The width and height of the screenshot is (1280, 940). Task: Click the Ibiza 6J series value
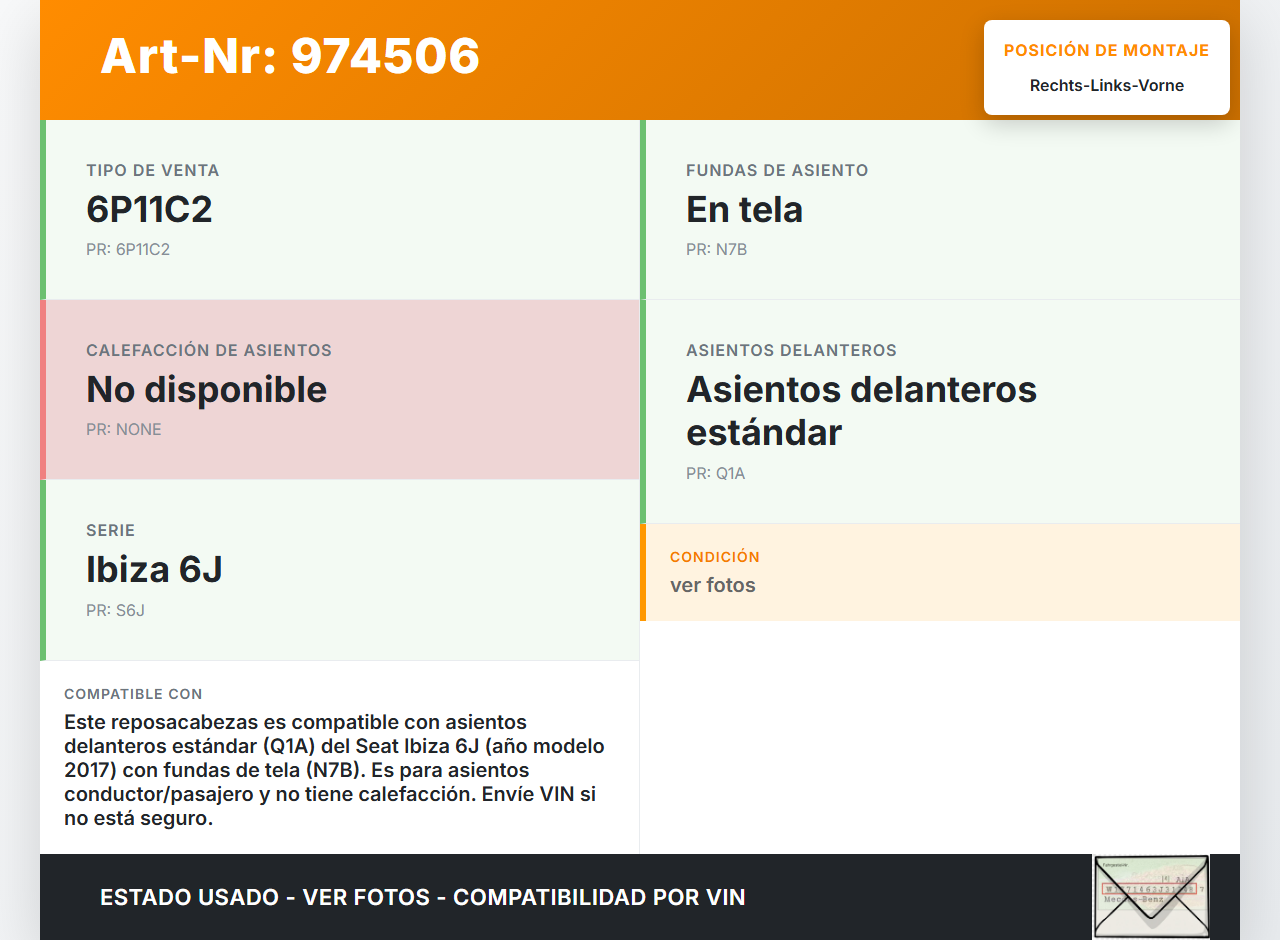tap(154, 569)
